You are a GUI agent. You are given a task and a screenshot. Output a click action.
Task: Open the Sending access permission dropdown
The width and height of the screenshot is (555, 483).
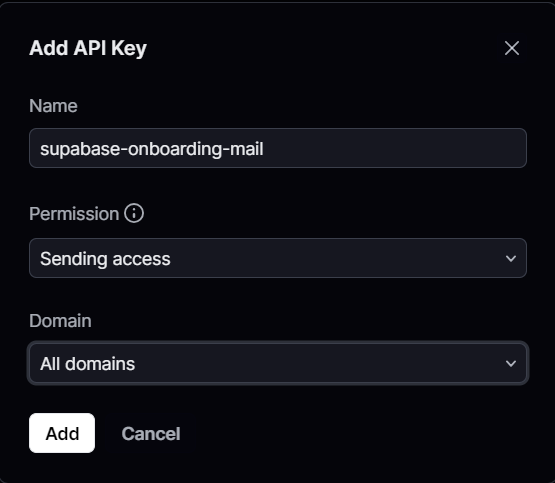pyautogui.click(x=278, y=258)
